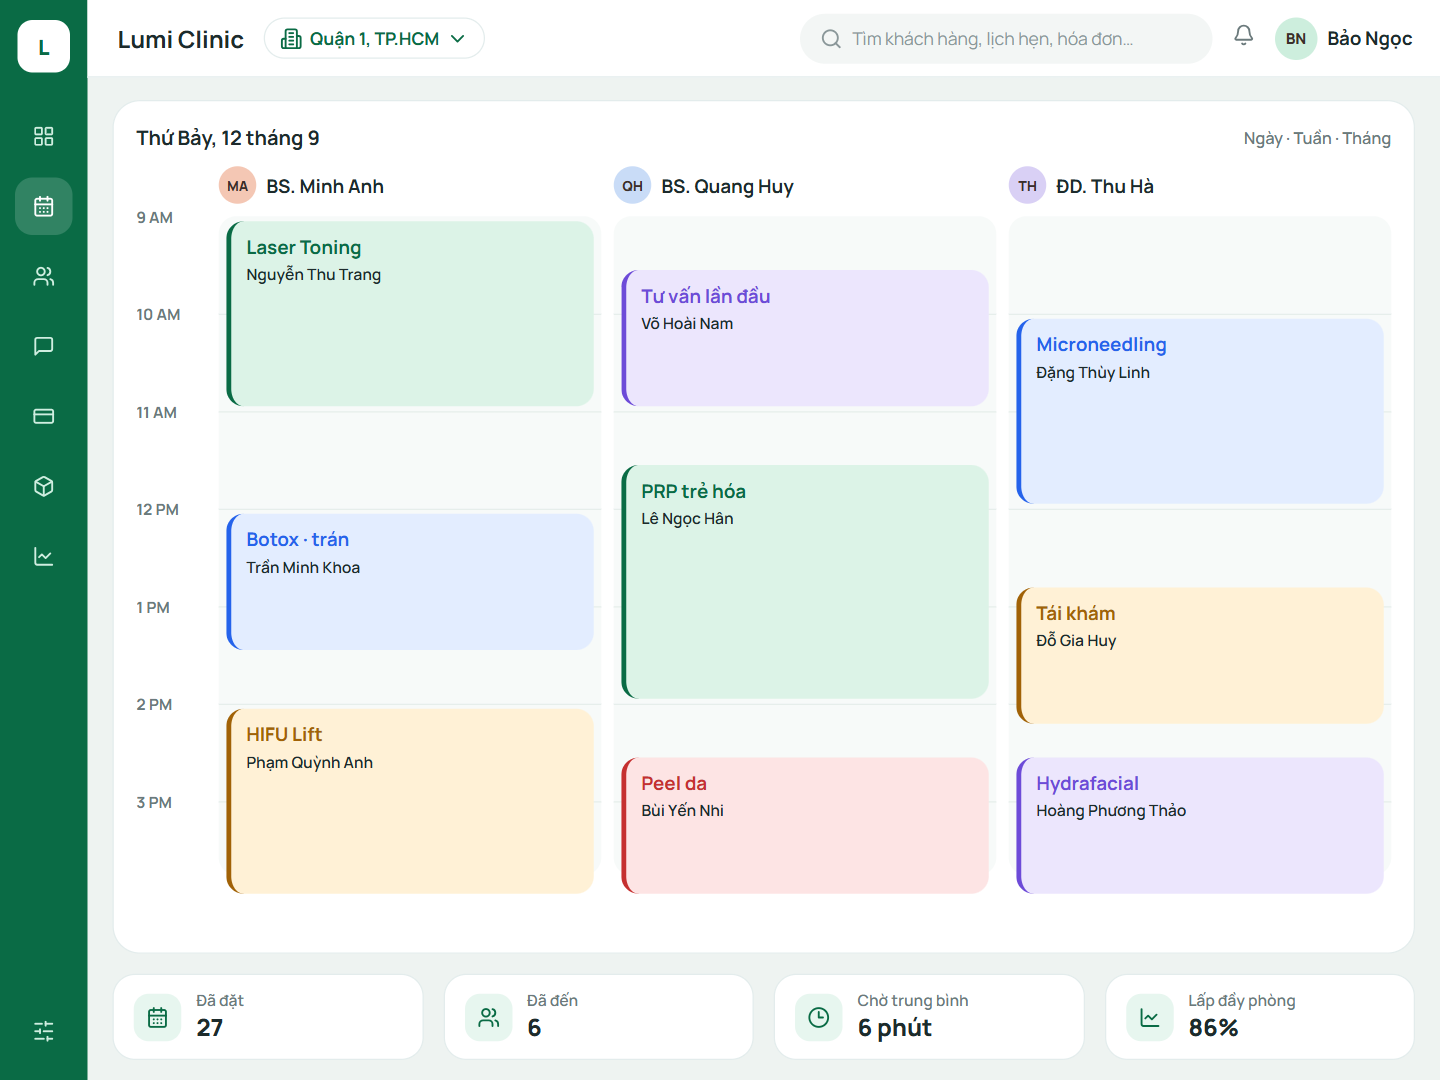Image resolution: width=1440 pixels, height=1080 pixels.
Task: Open the dashboard grid icon in sidebar
Action: click(43, 136)
